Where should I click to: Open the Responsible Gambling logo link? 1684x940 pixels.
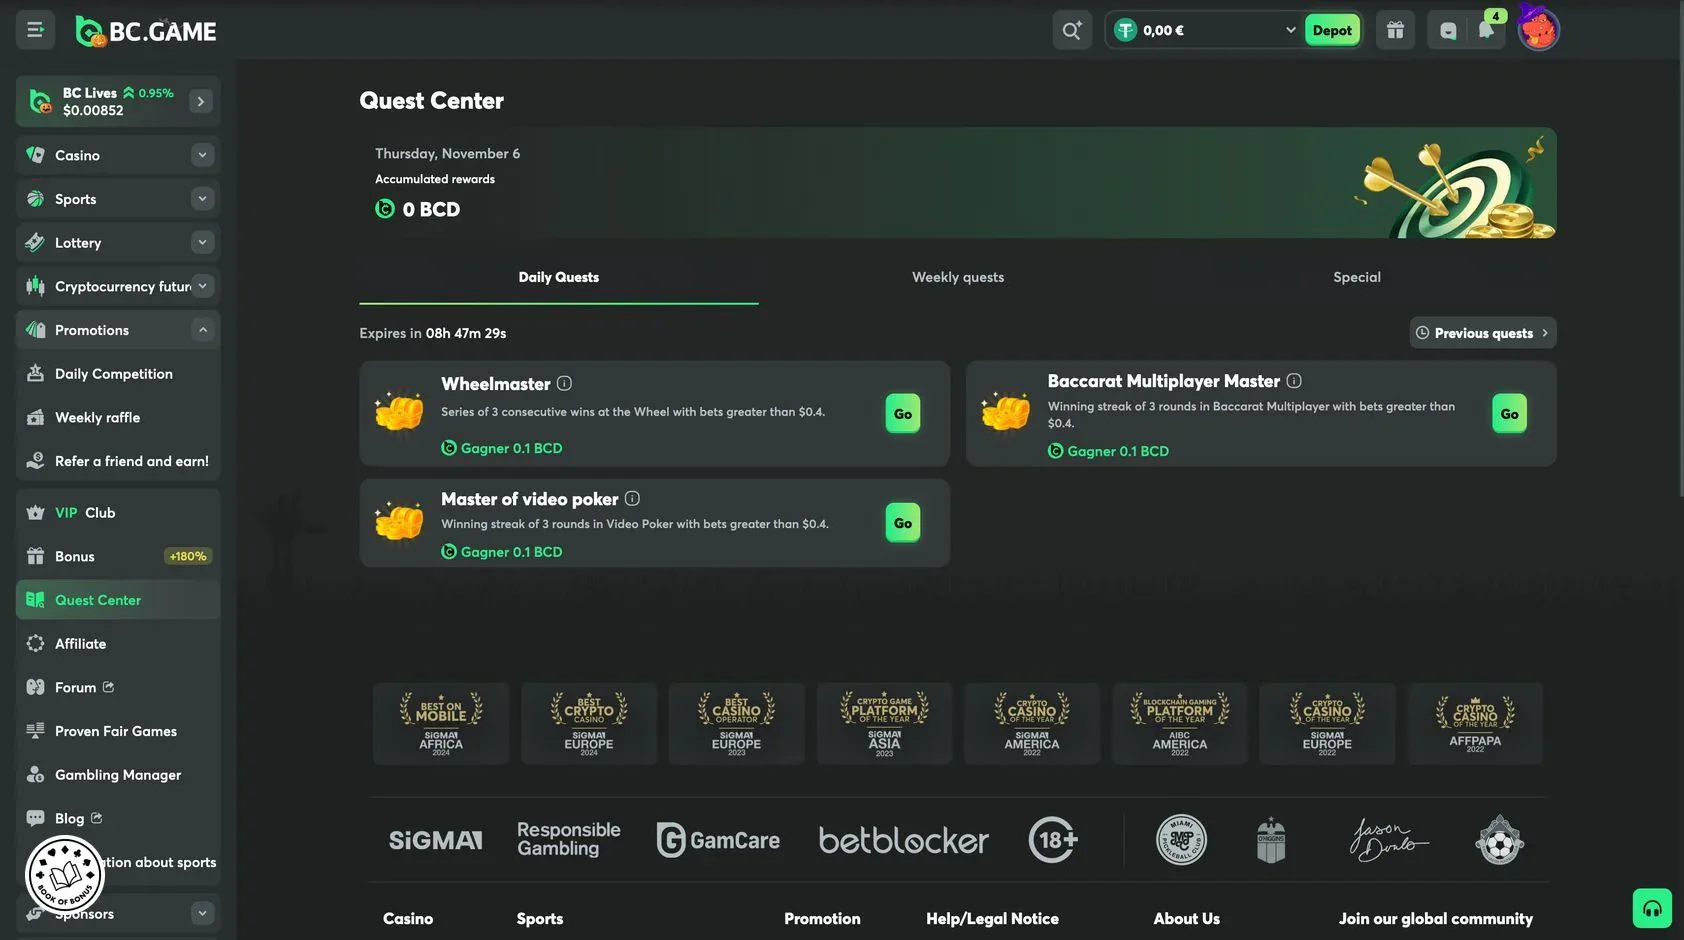tap(569, 839)
